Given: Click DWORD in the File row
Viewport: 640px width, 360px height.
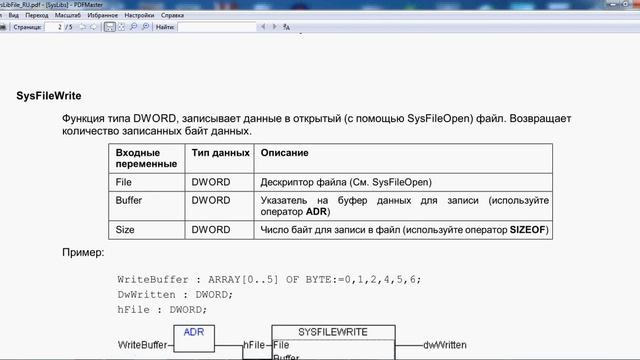Looking at the screenshot, I should point(211,182).
